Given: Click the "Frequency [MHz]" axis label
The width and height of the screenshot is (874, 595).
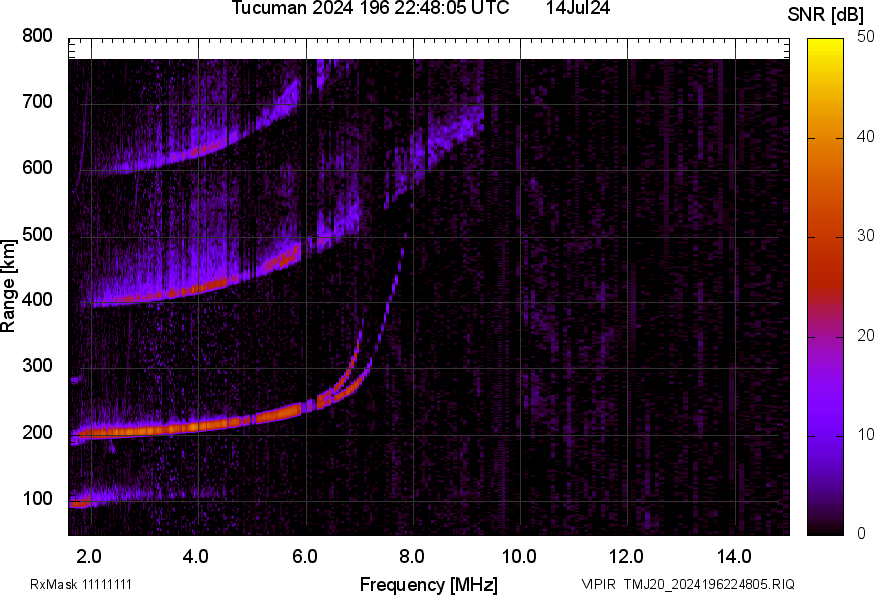Looking at the screenshot, I should (429, 584).
